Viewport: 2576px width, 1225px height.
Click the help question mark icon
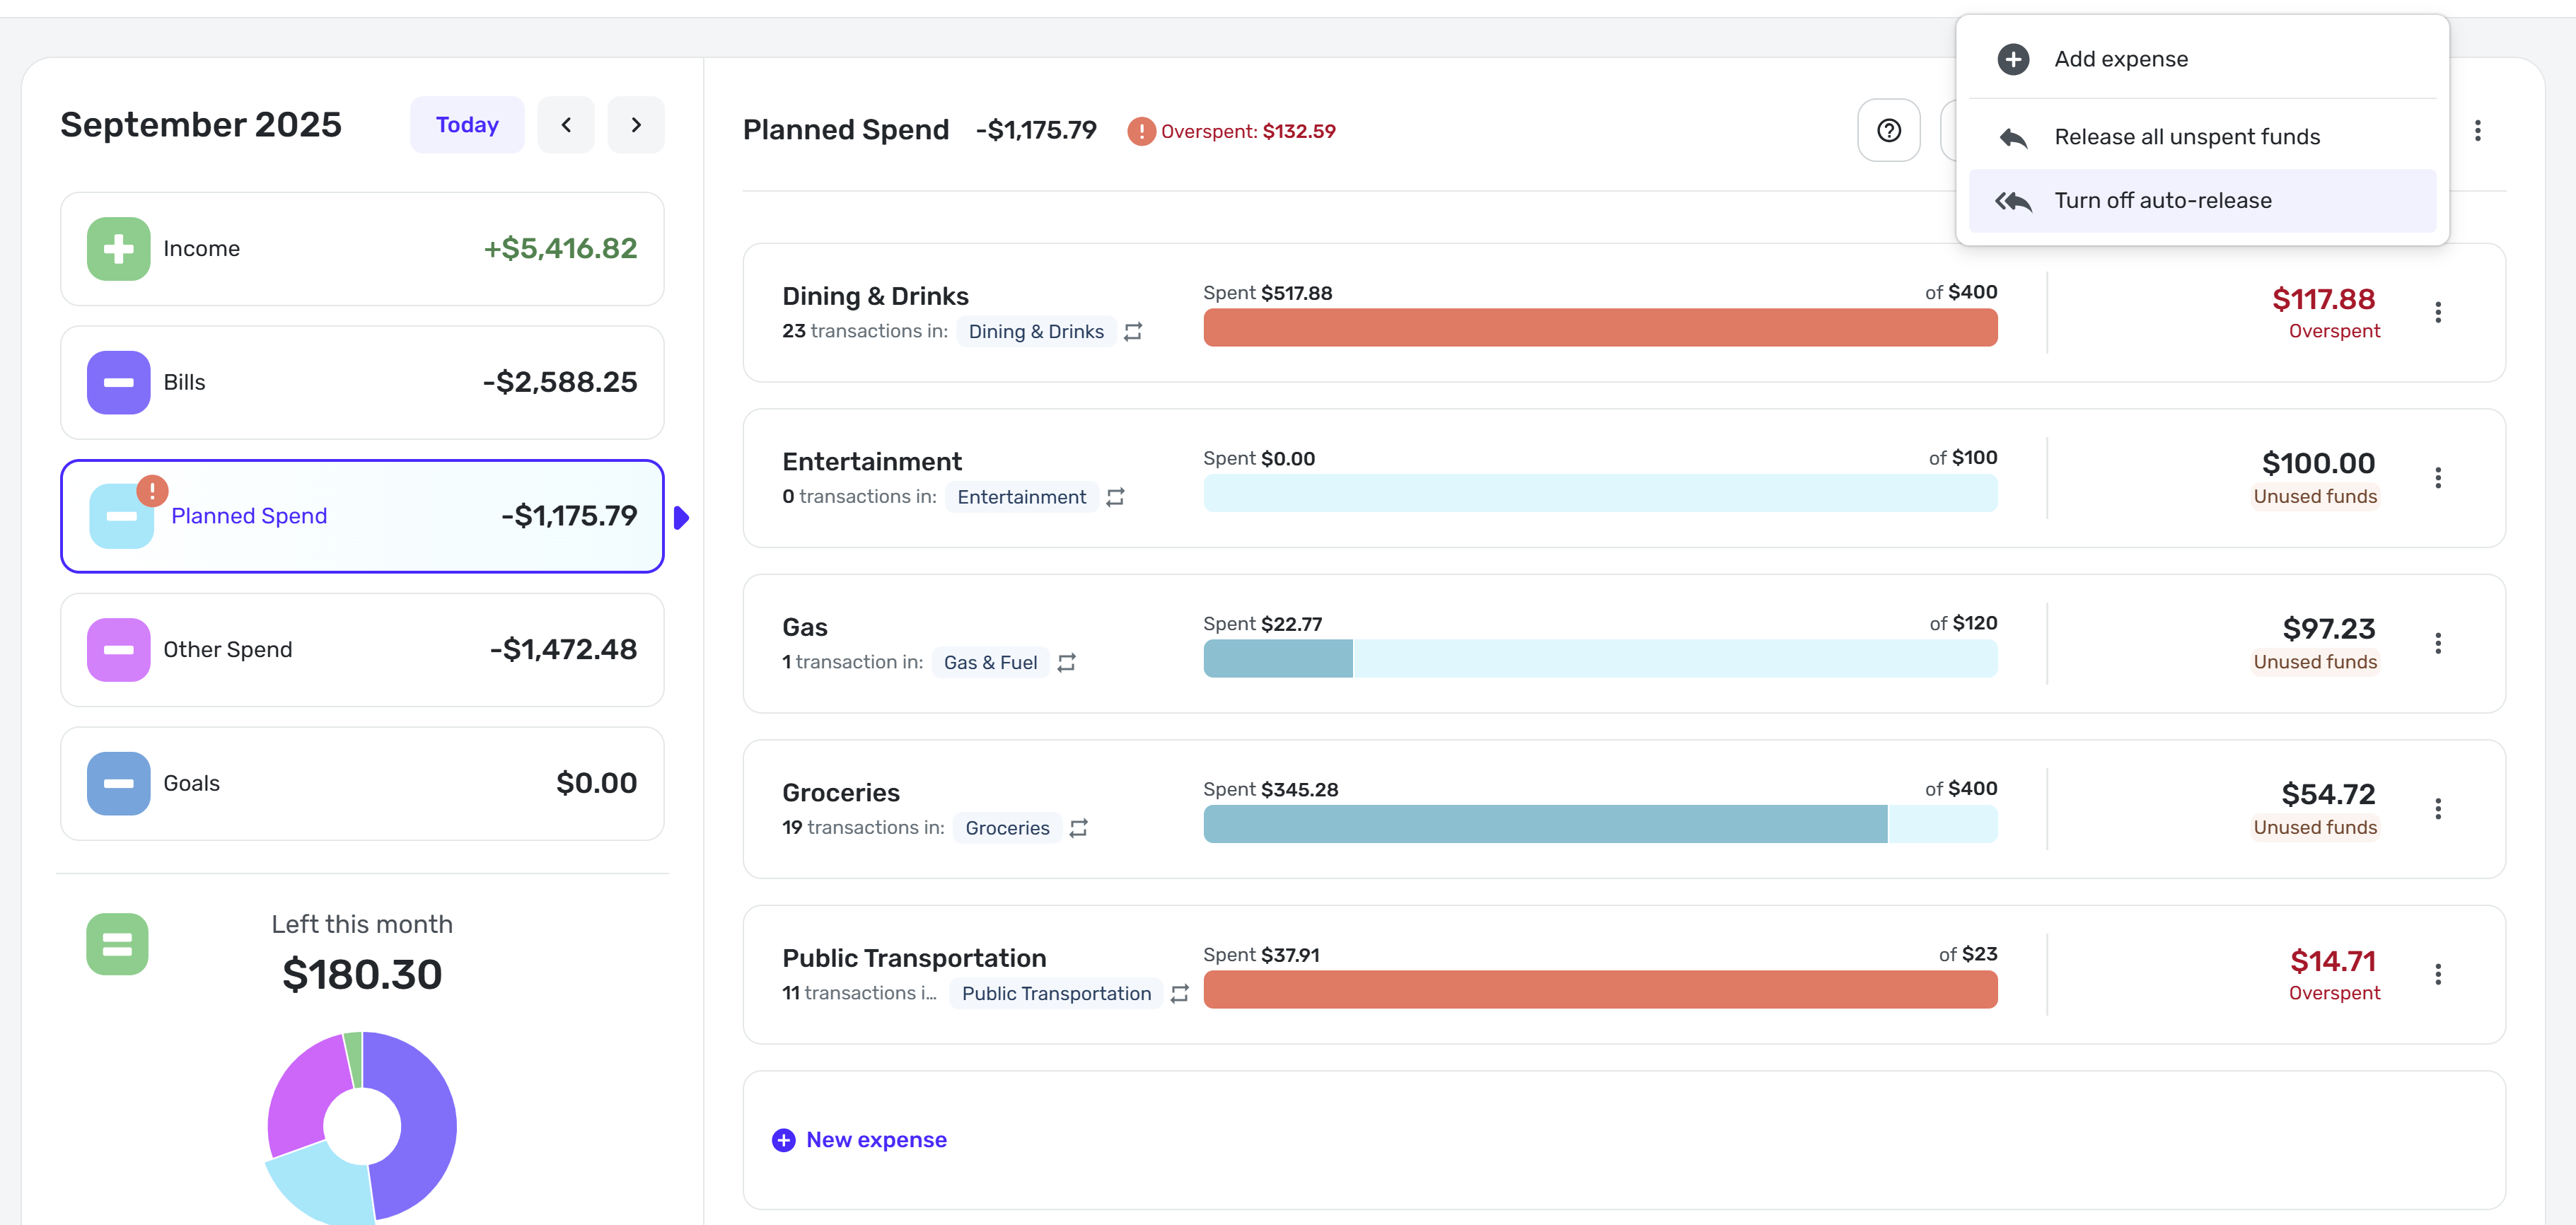tap(1888, 131)
